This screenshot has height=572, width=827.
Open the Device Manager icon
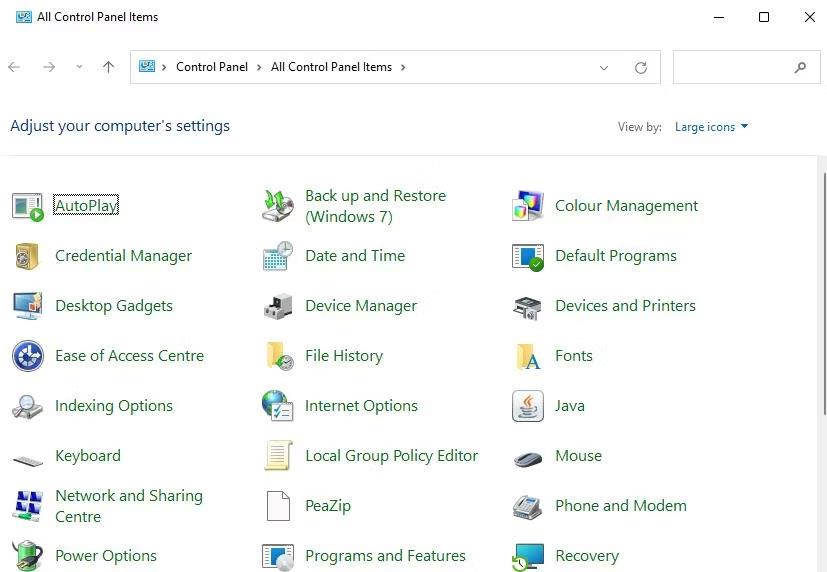[278, 306]
